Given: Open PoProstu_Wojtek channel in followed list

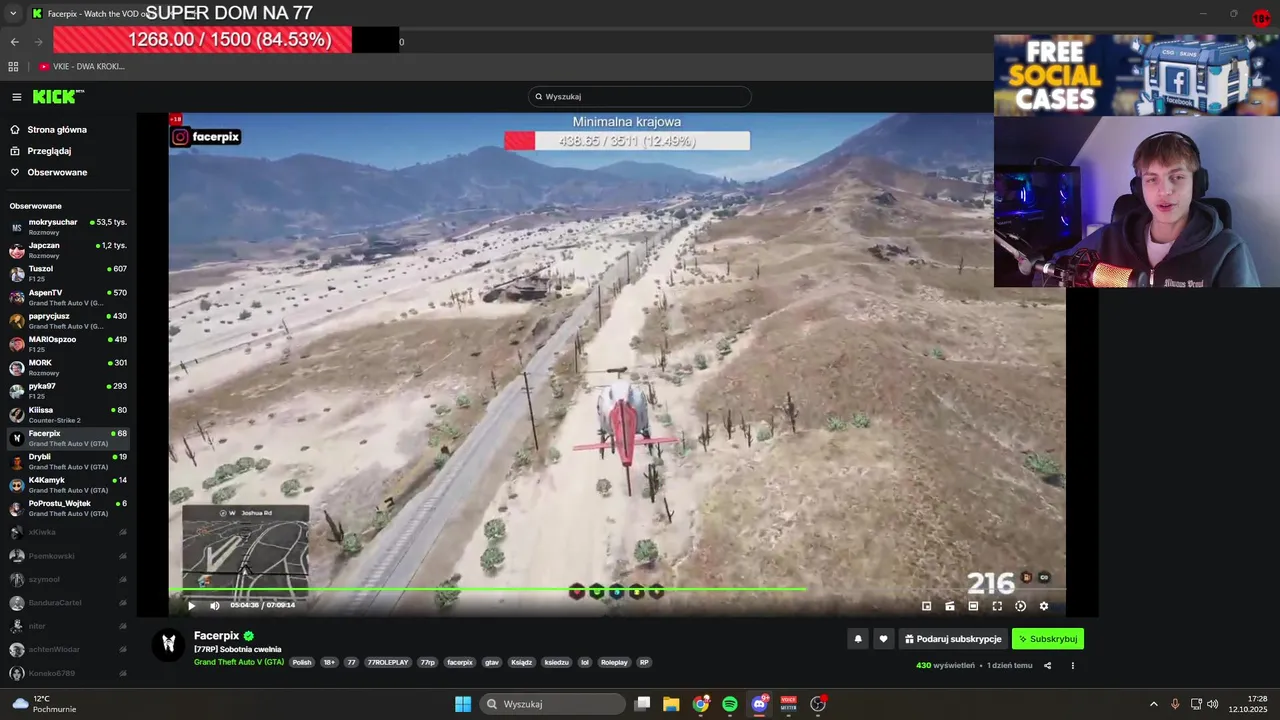Looking at the screenshot, I should 67,508.
